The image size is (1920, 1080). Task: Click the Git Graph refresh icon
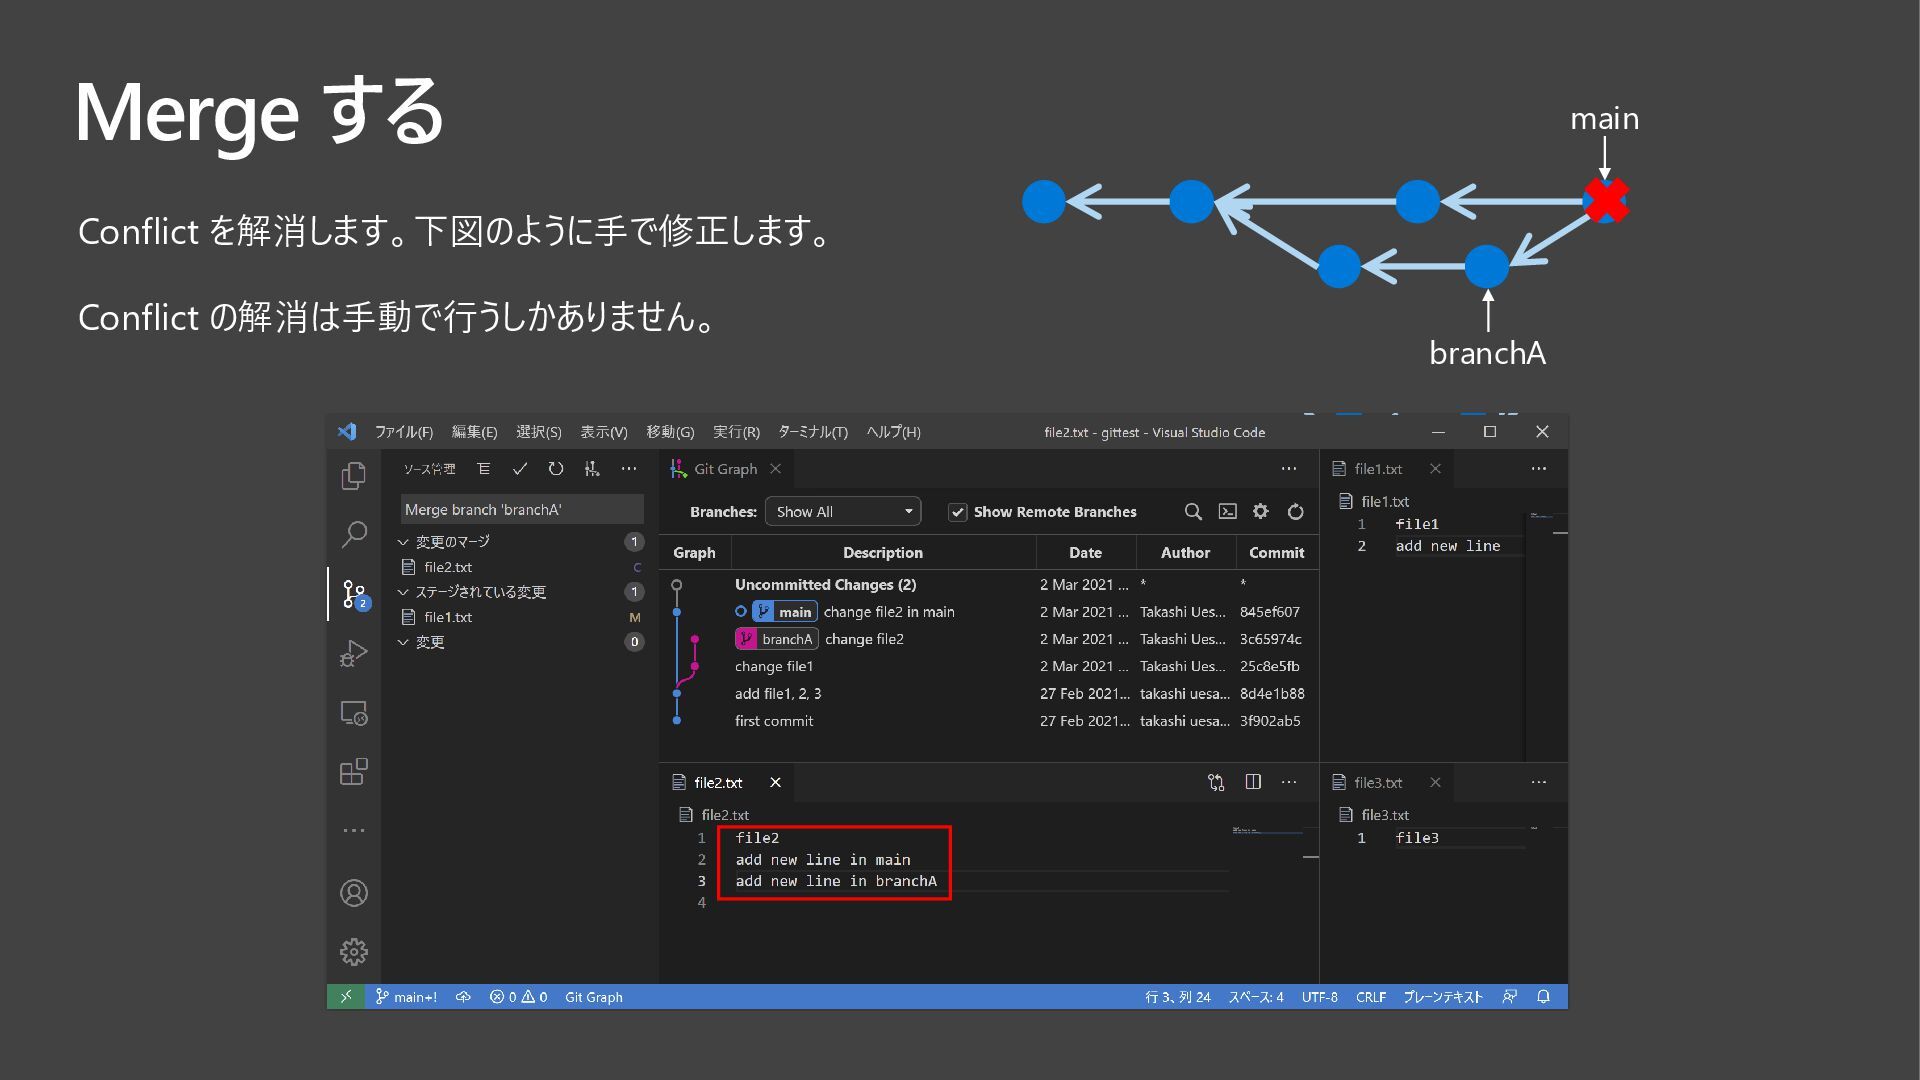[1295, 512]
